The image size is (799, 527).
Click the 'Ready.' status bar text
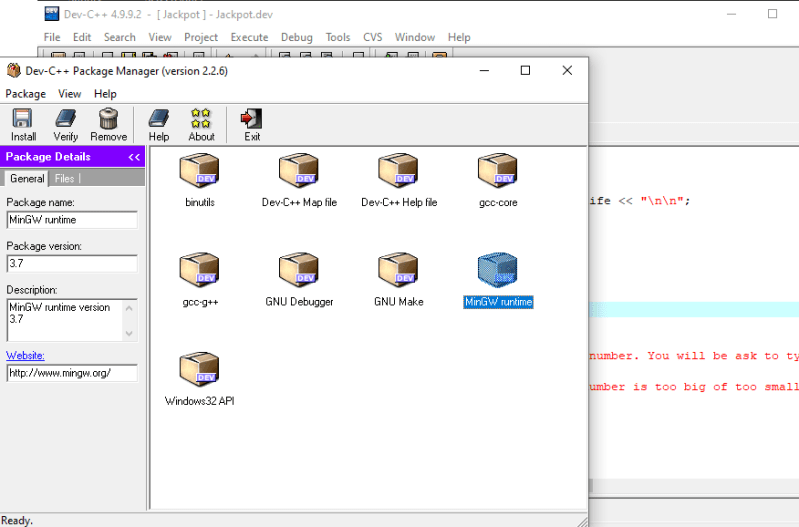pos(17,520)
